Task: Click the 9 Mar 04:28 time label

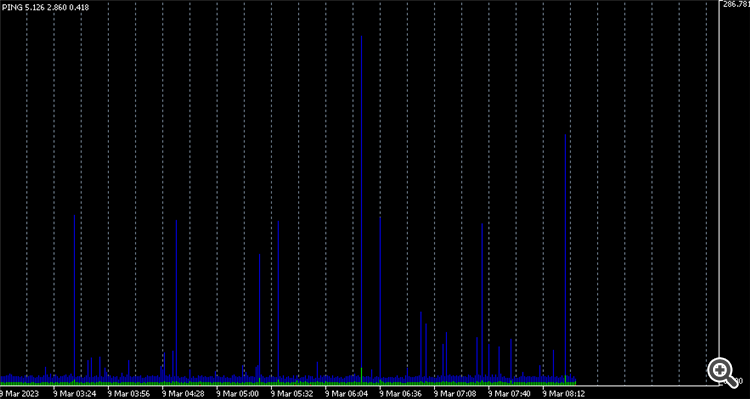Action: [184, 394]
